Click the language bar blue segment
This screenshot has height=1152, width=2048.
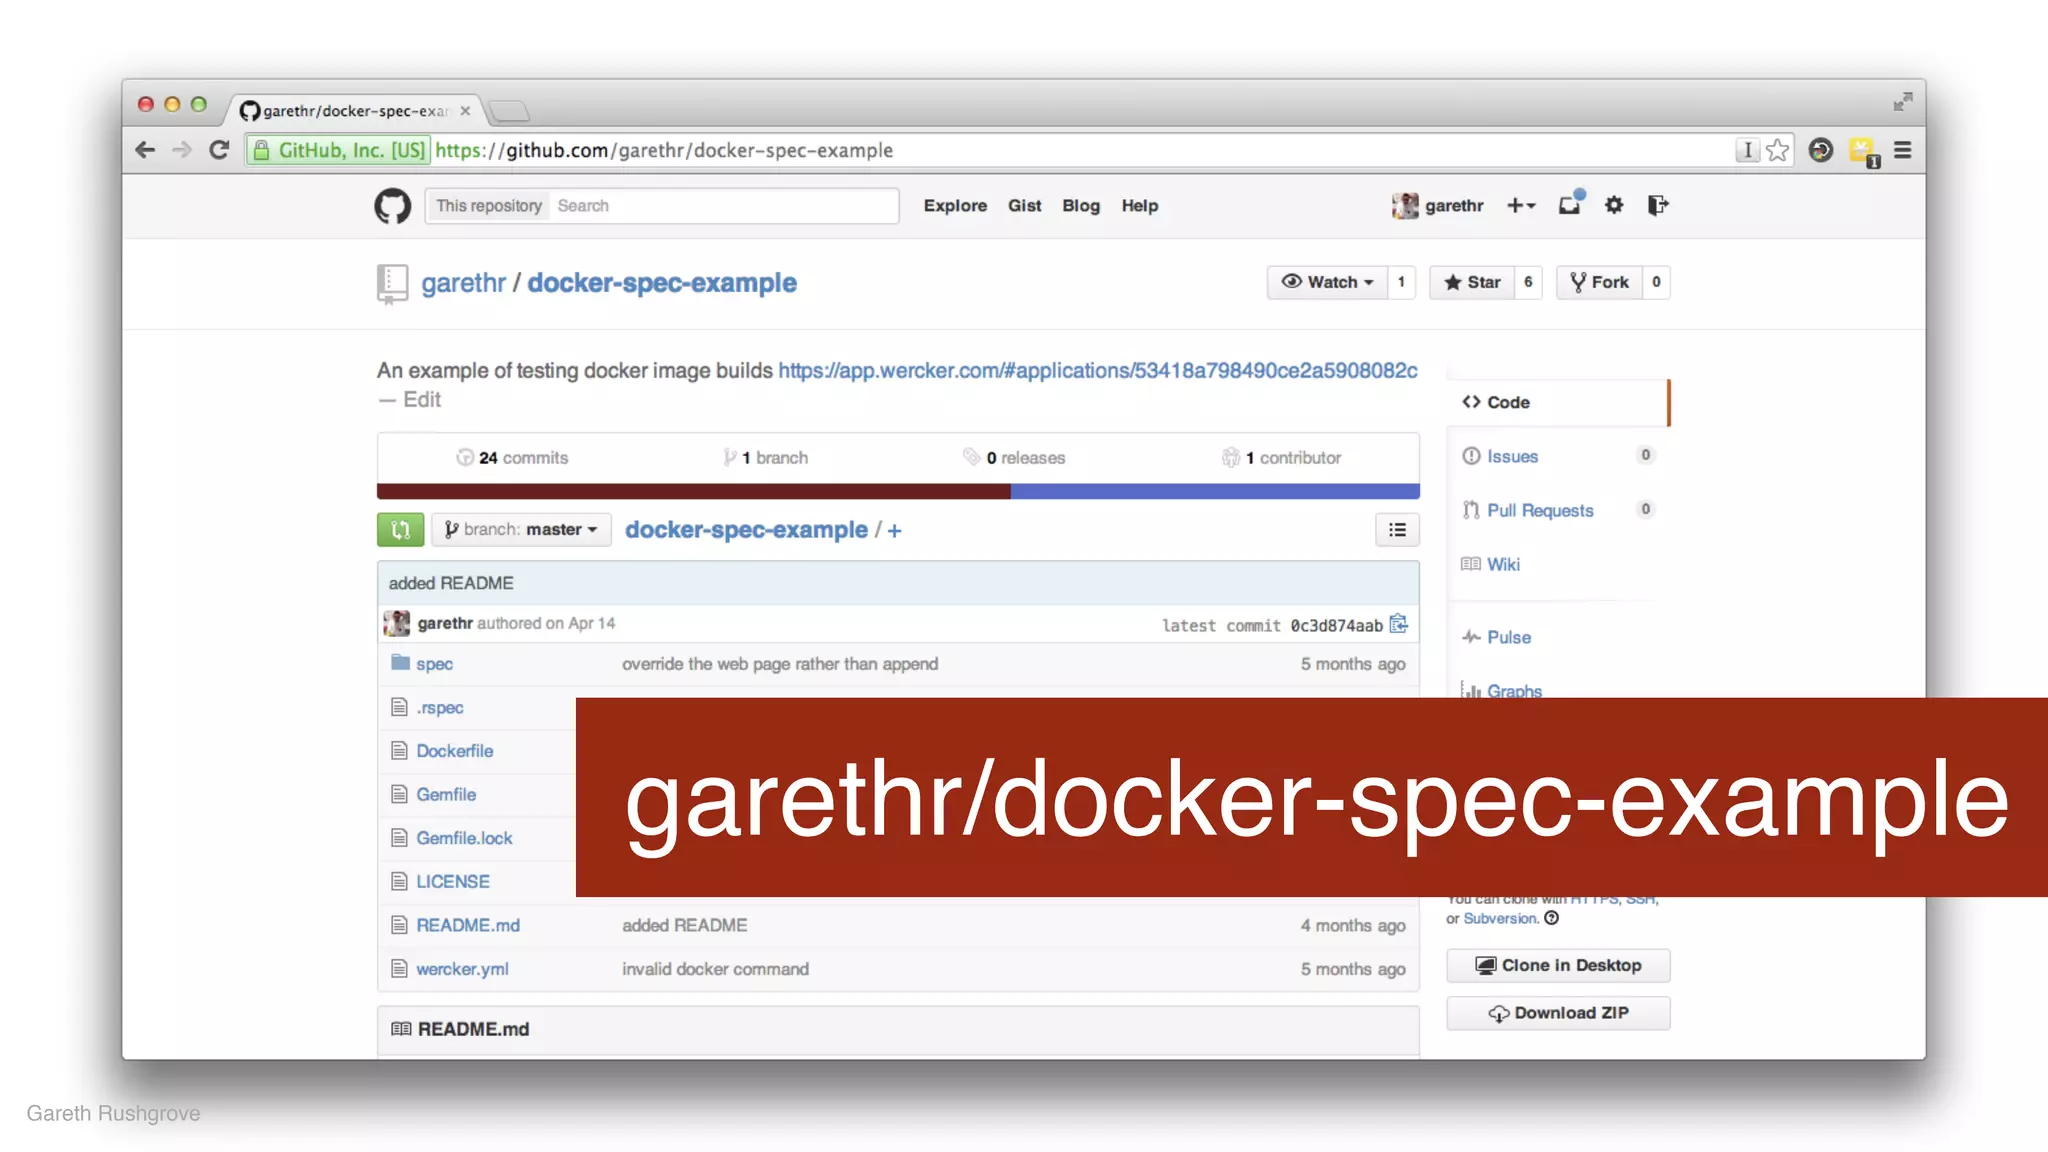point(1215,491)
